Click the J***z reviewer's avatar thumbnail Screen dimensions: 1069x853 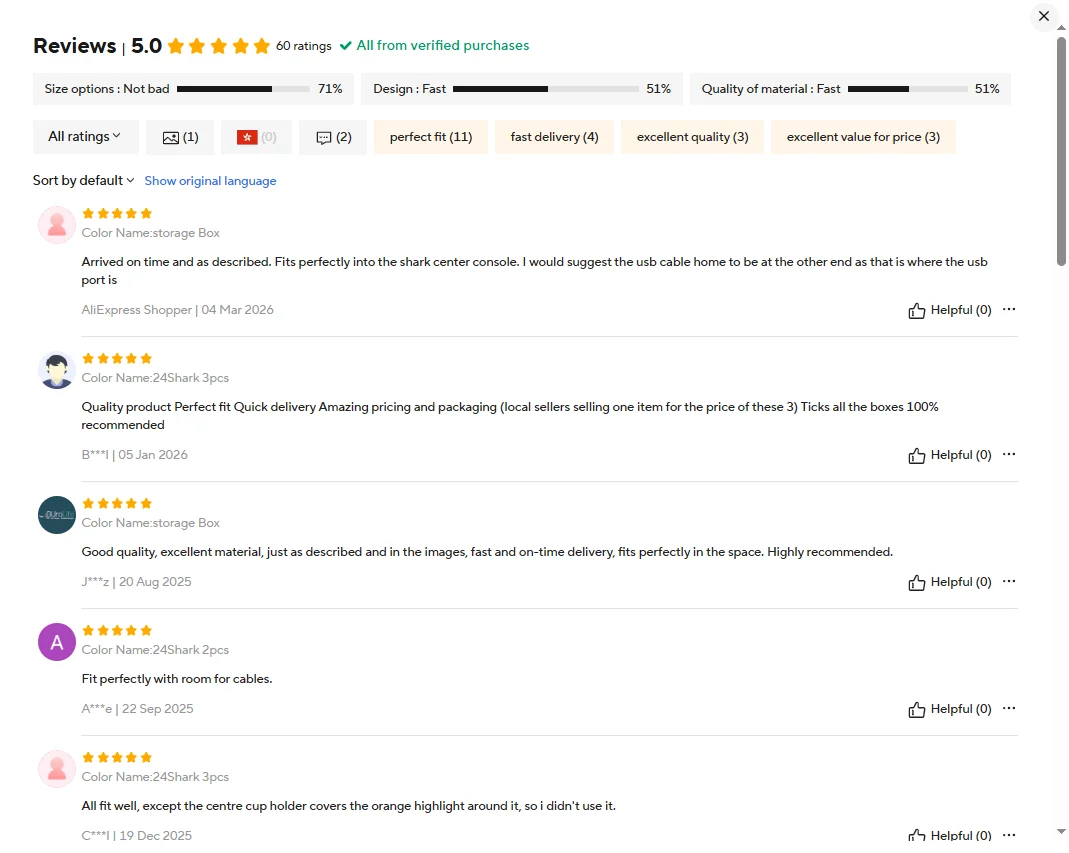(x=57, y=515)
